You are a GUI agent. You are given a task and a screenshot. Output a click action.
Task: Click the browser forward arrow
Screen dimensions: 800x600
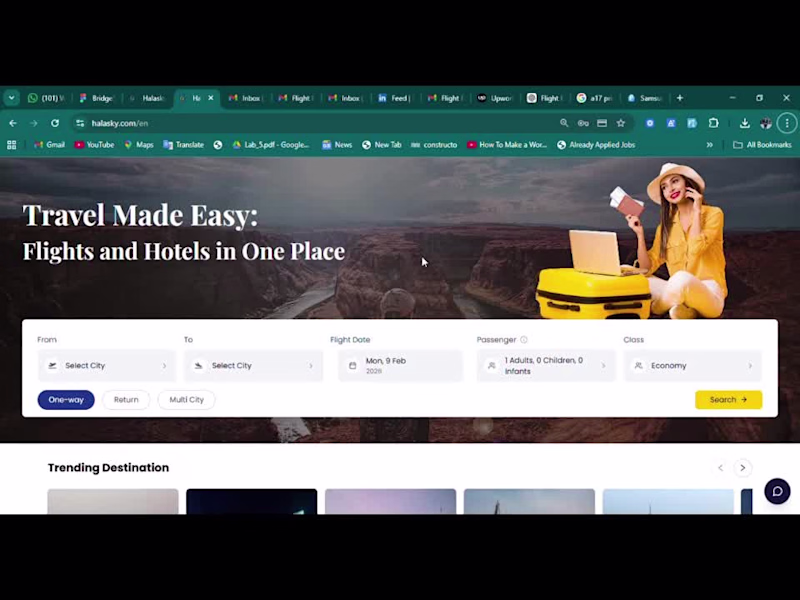[x=34, y=123]
